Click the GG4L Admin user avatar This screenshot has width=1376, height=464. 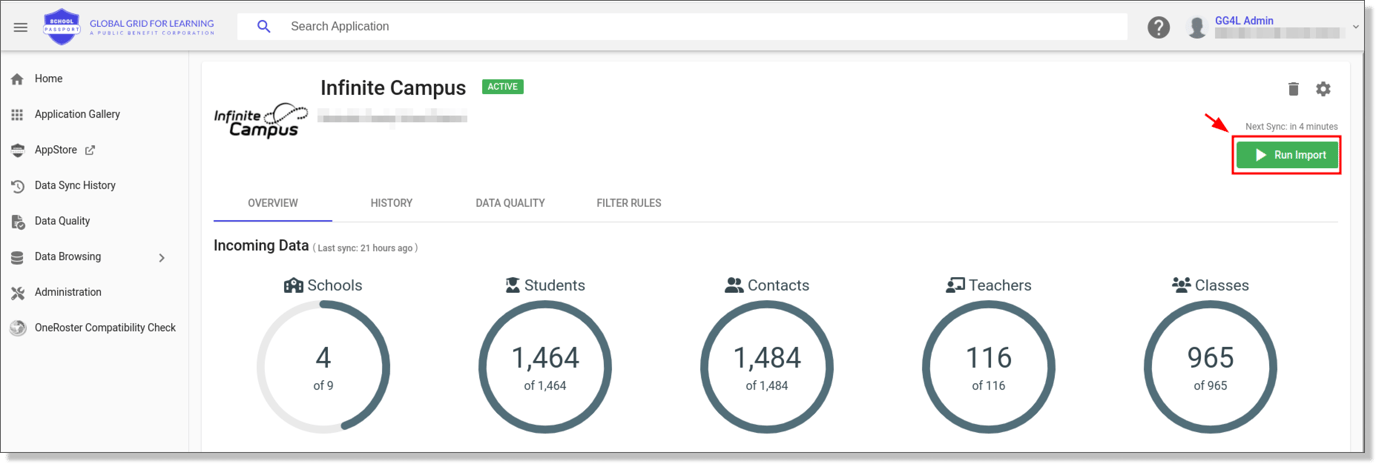[x=1197, y=27]
